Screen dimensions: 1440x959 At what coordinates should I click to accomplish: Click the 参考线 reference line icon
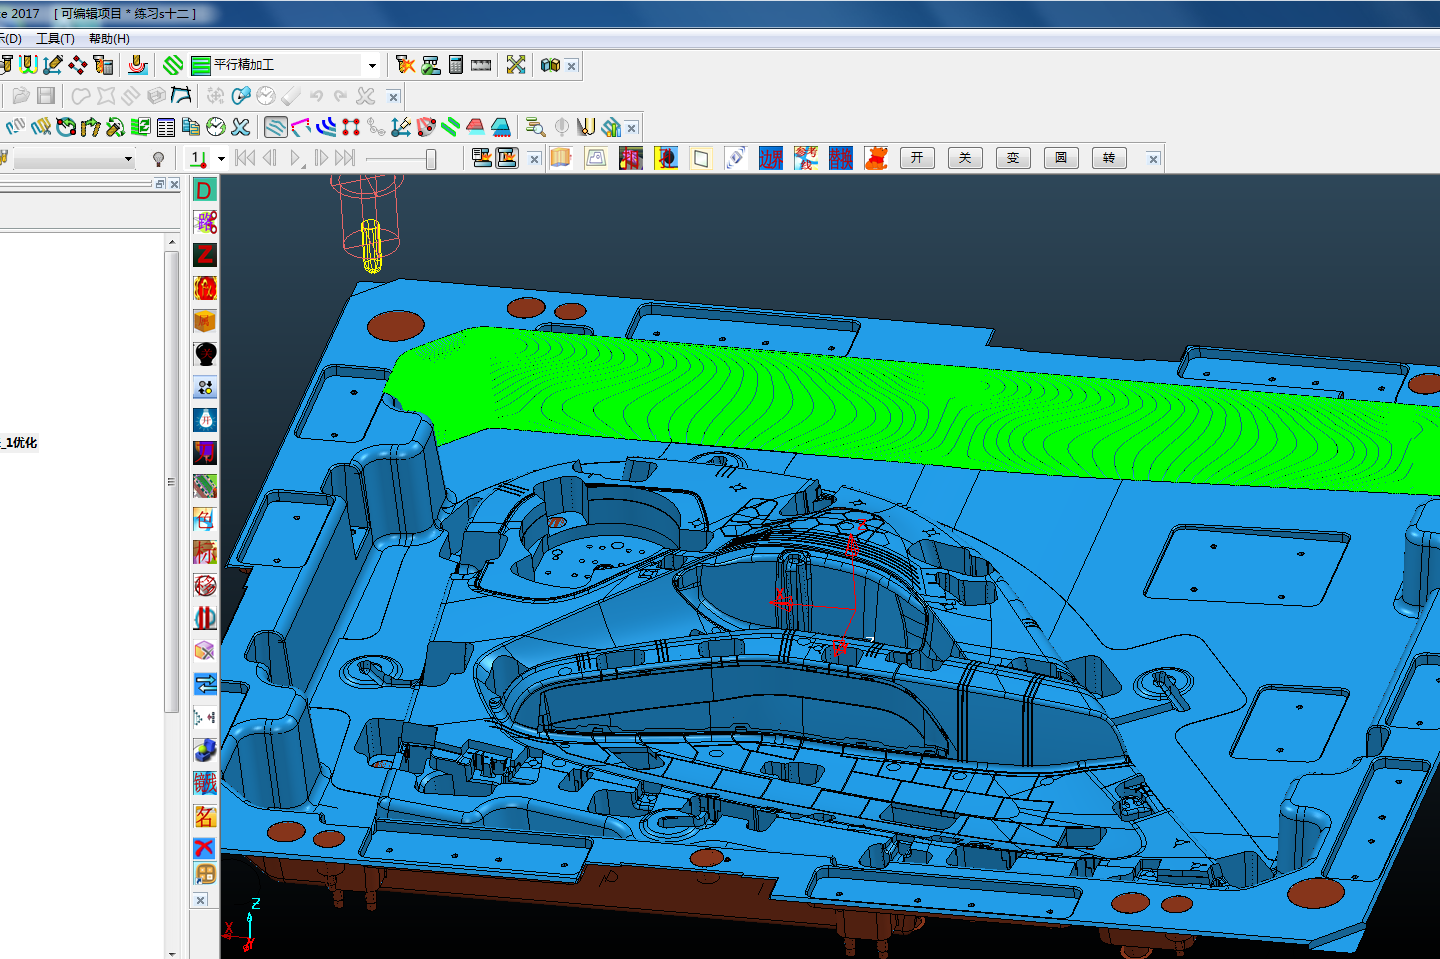pos(806,158)
